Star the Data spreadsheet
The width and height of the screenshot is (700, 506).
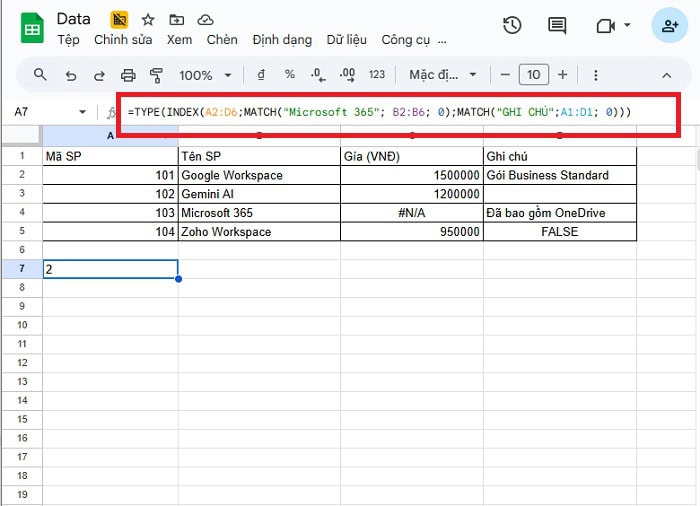pos(148,20)
